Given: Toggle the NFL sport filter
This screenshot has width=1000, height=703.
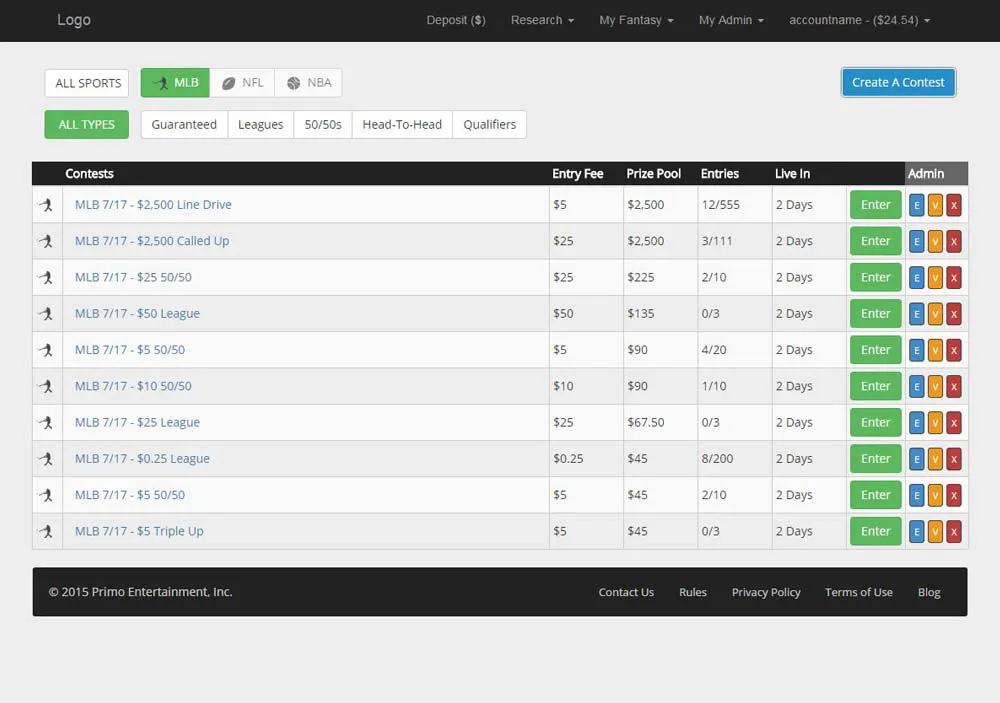Looking at the screenshot, I should (x=242, y=83).
